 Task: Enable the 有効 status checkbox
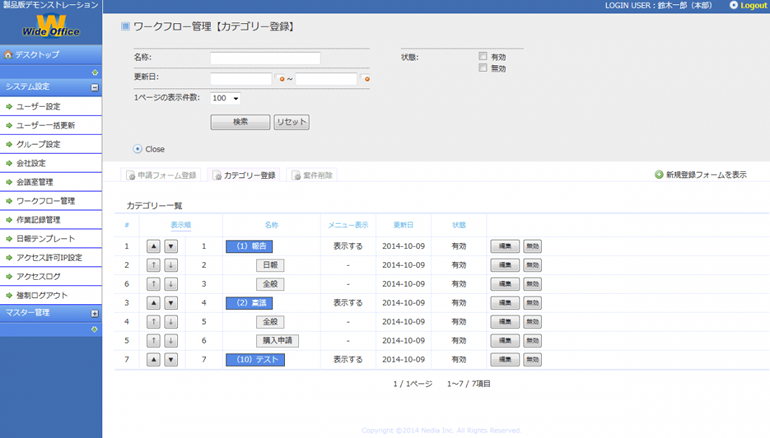coord(483,56)
